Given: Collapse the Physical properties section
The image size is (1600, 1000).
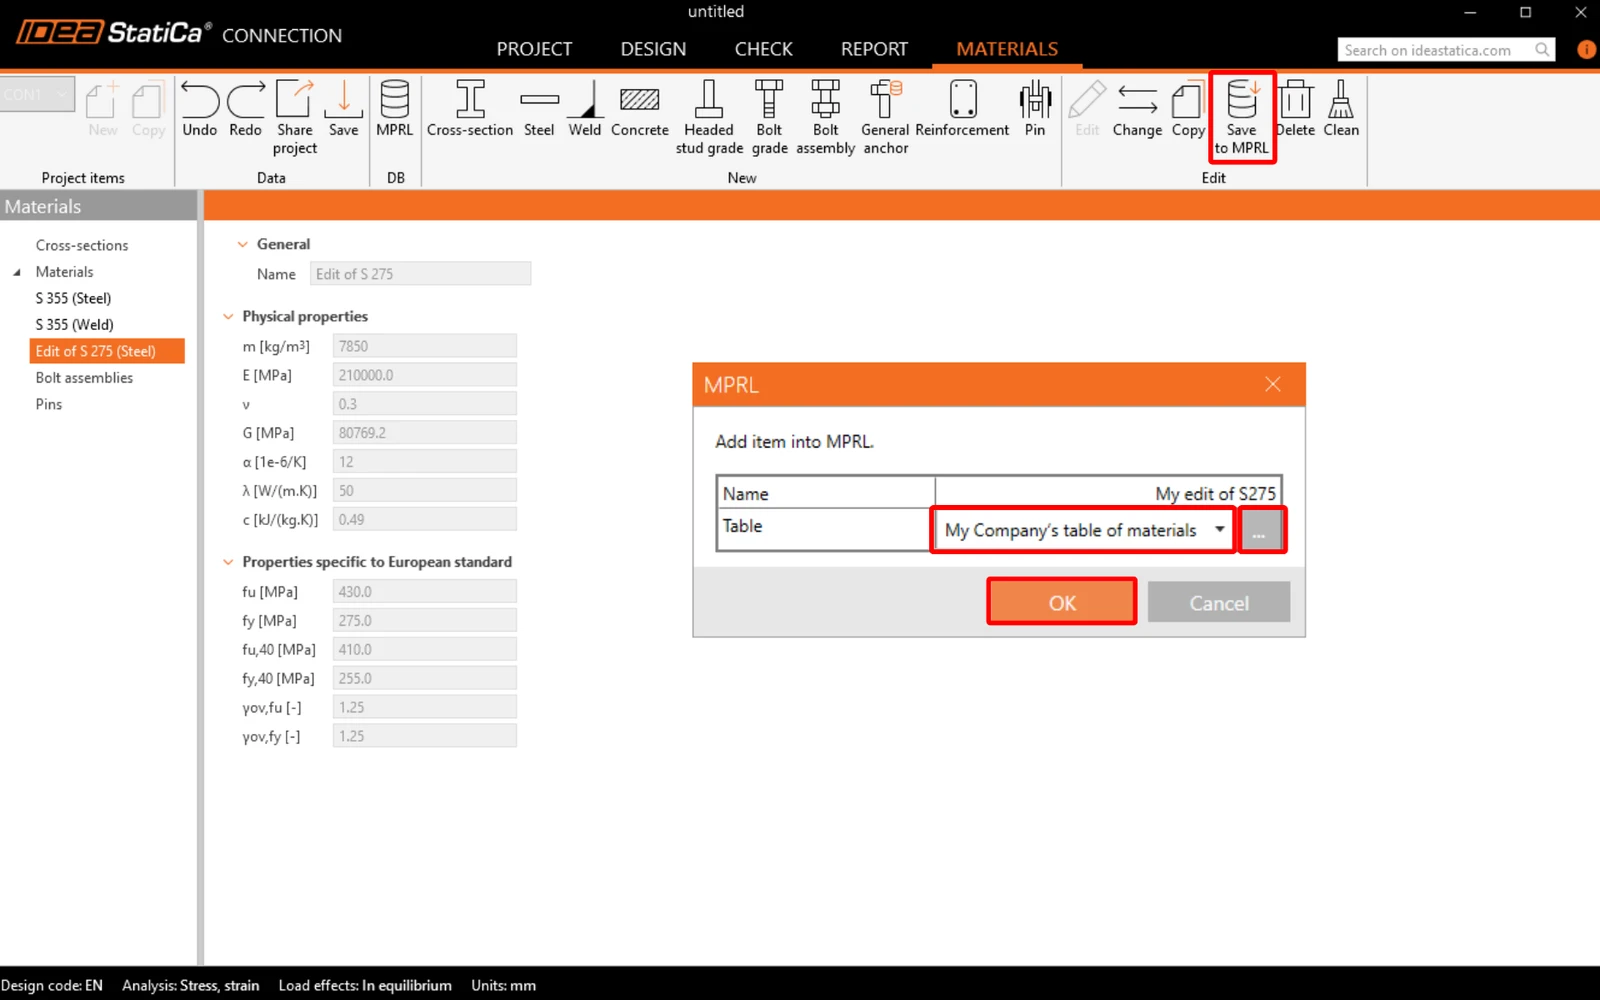Looking at the screenshot, I should pos(228,316).
